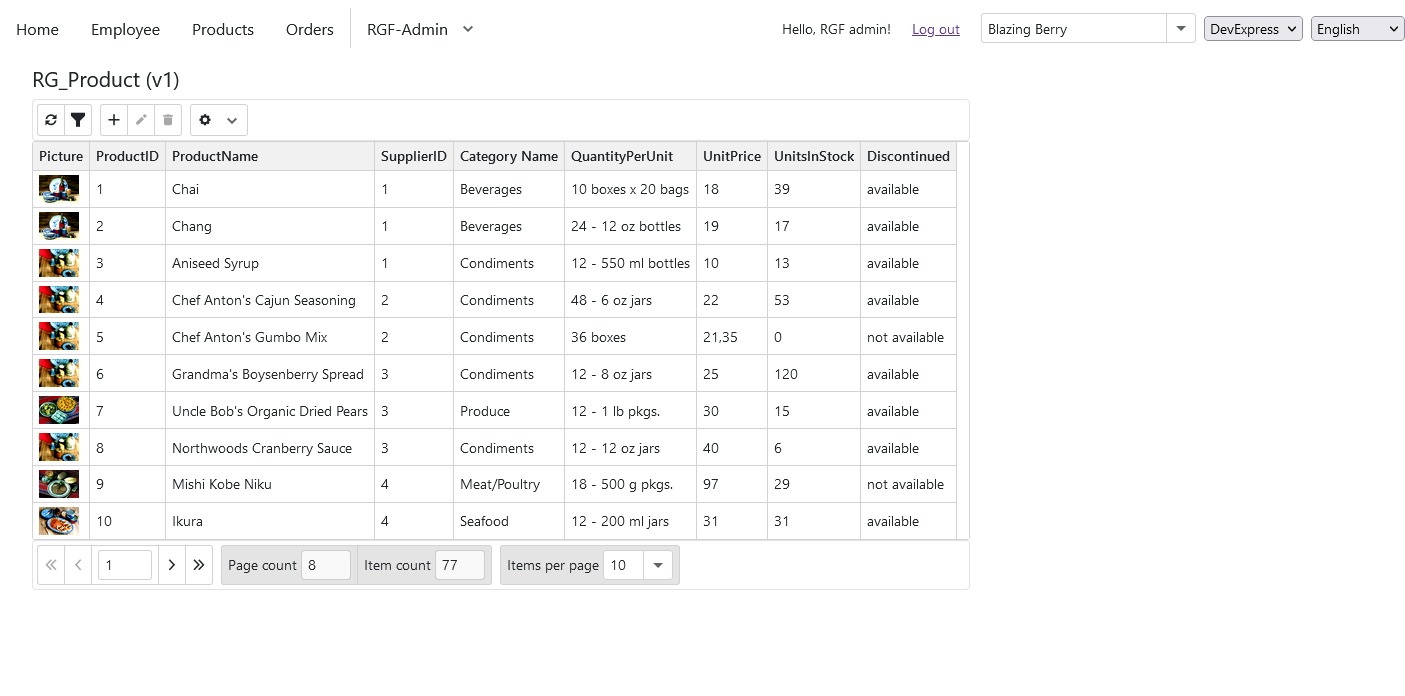Screen dimensions: 1405x696
Task: Click the trash delete icon
Action: (x=168, y=120)
